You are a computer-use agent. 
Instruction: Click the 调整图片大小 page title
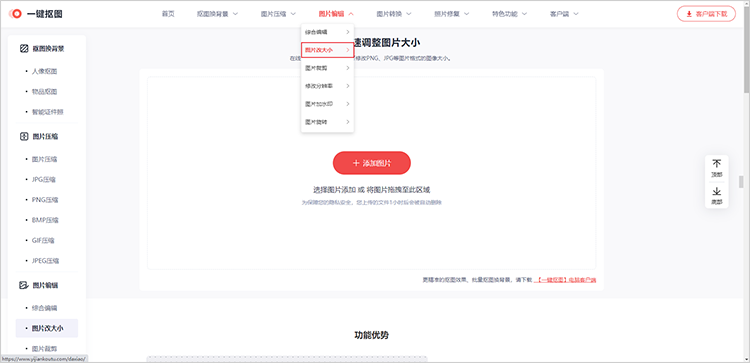point(387,43)
